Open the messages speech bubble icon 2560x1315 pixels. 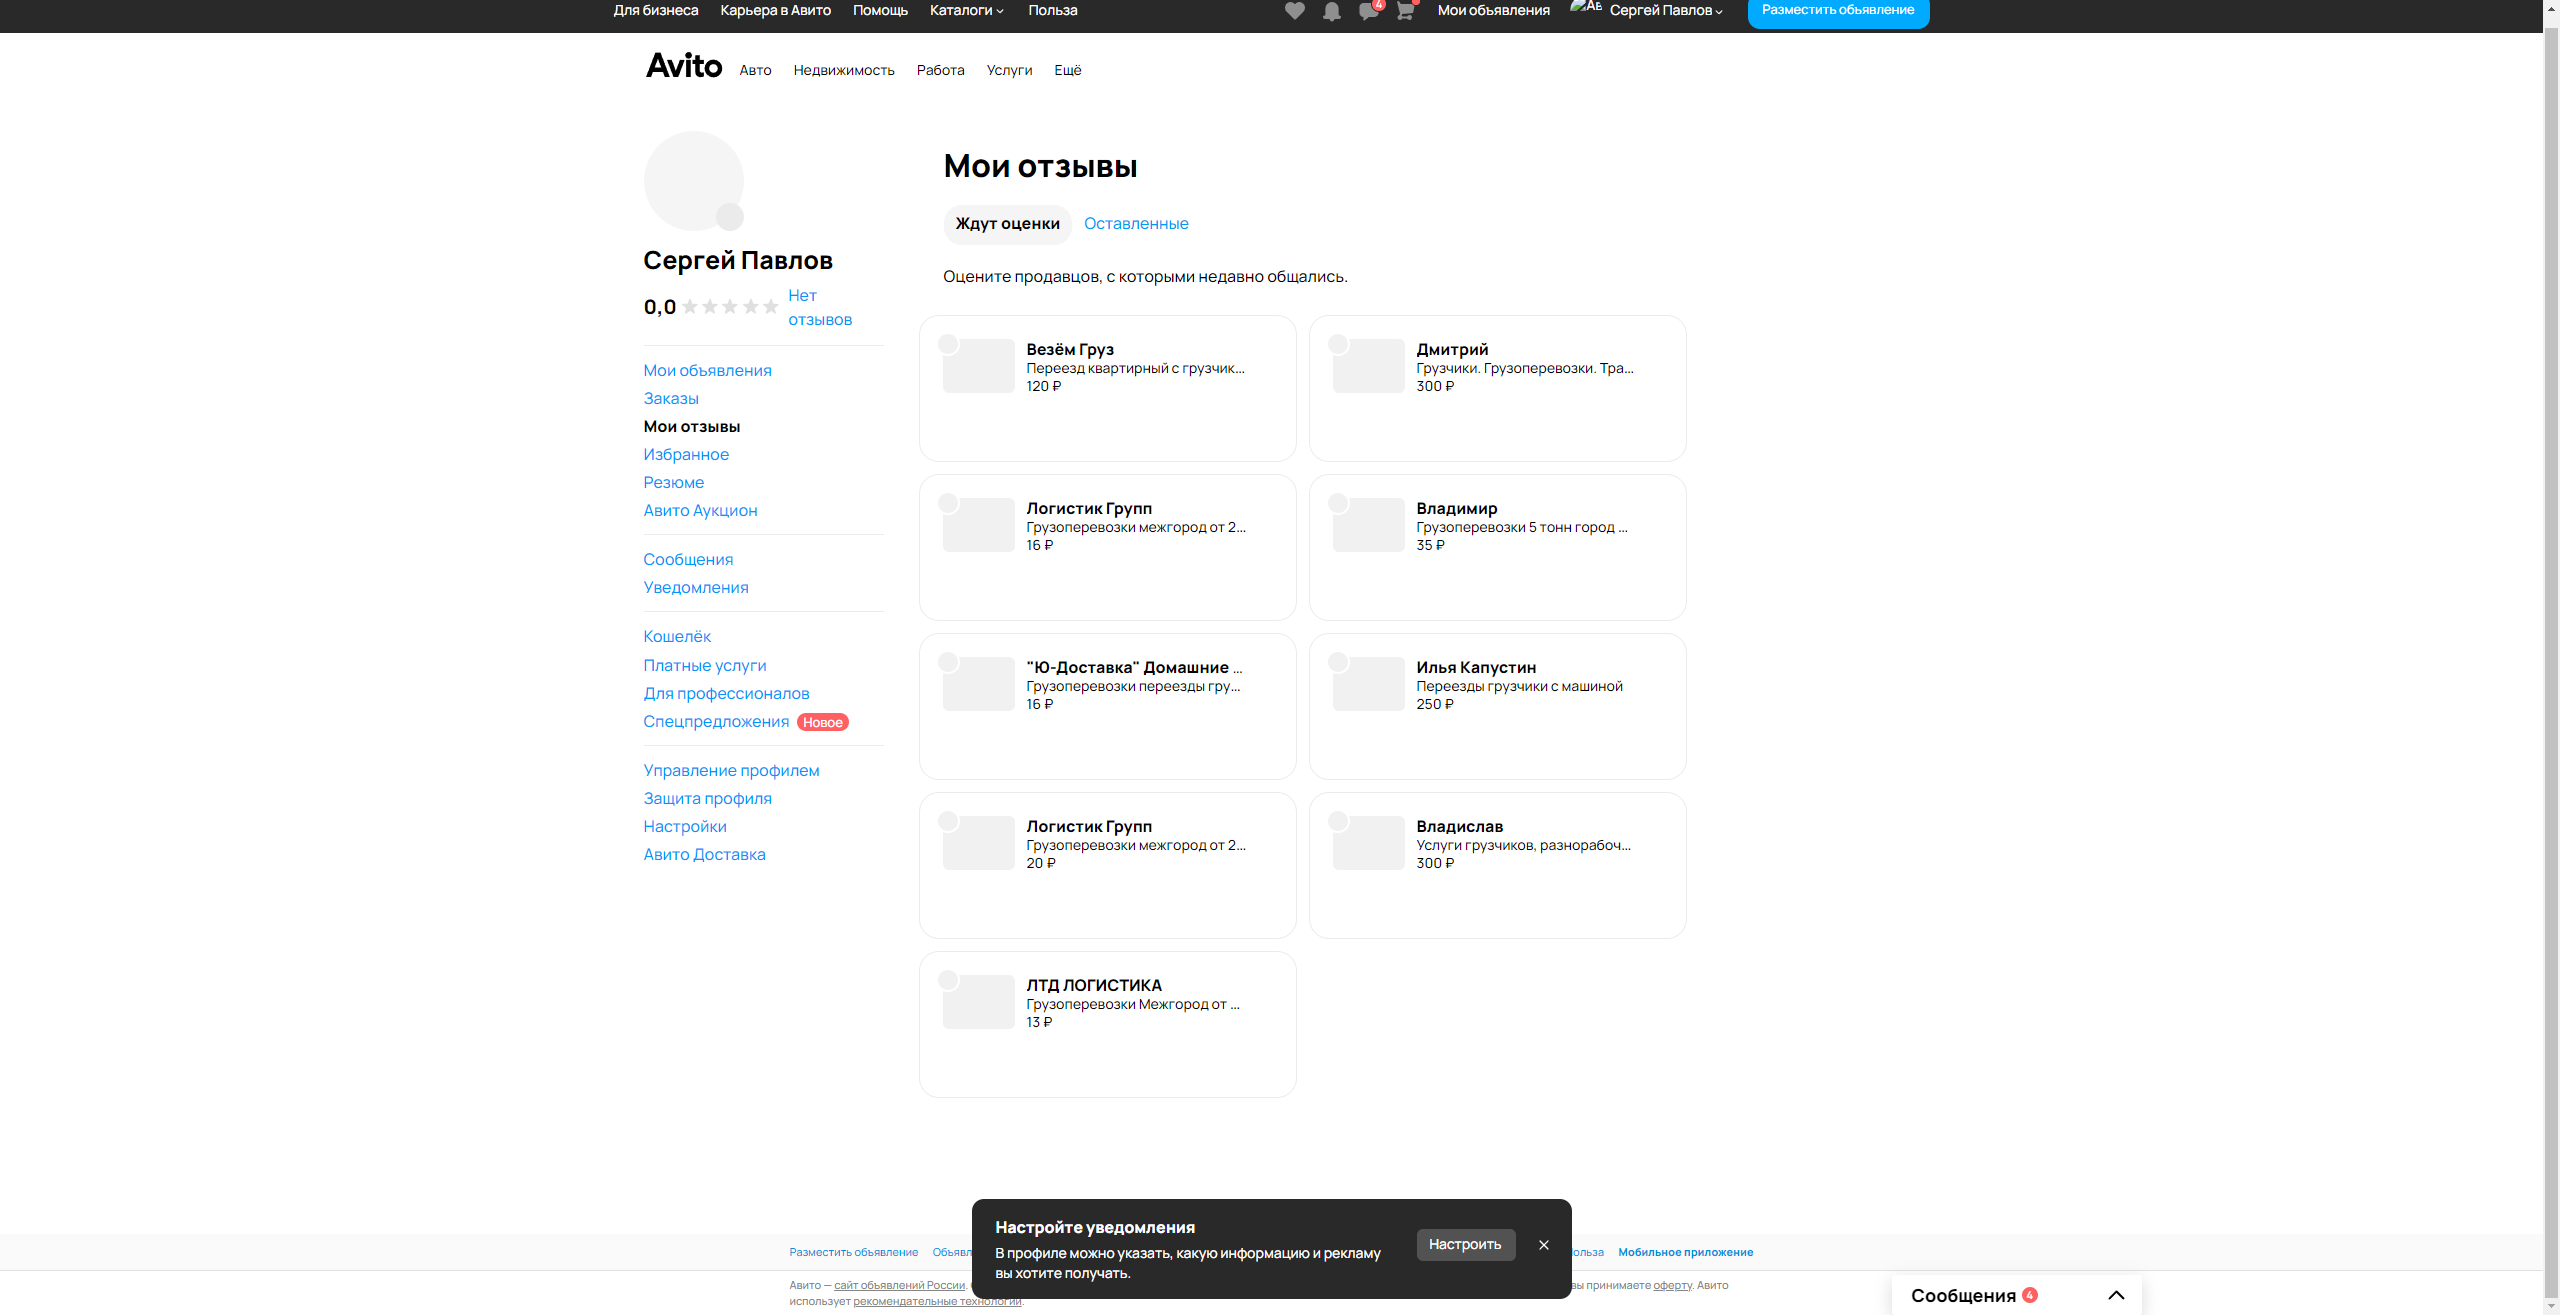click(x=1368, y=11)
